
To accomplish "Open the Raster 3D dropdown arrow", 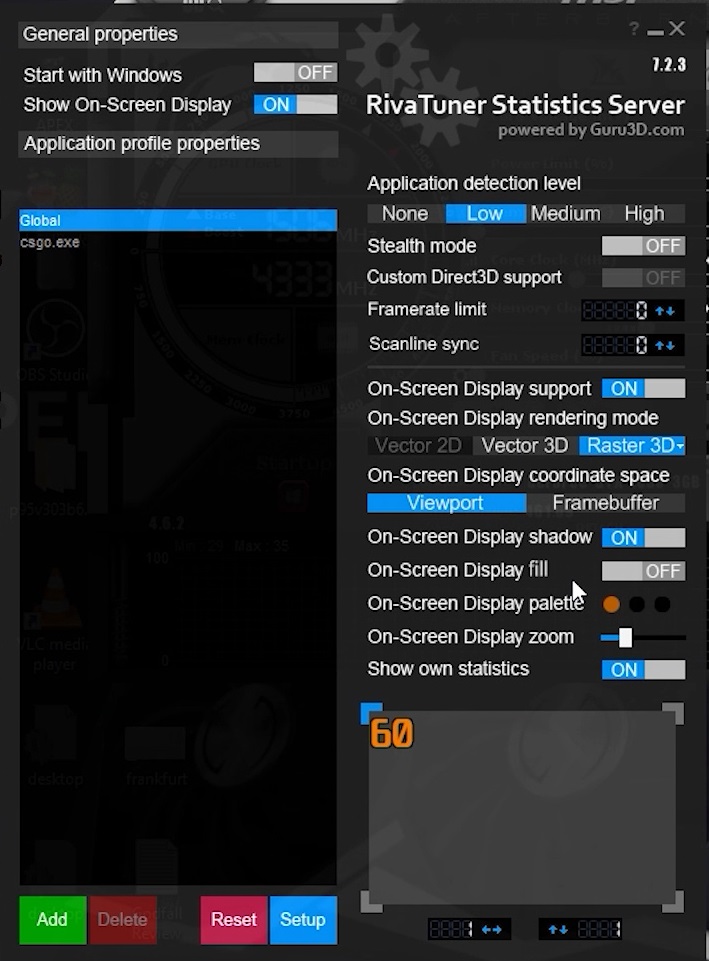I will point(680,446).
